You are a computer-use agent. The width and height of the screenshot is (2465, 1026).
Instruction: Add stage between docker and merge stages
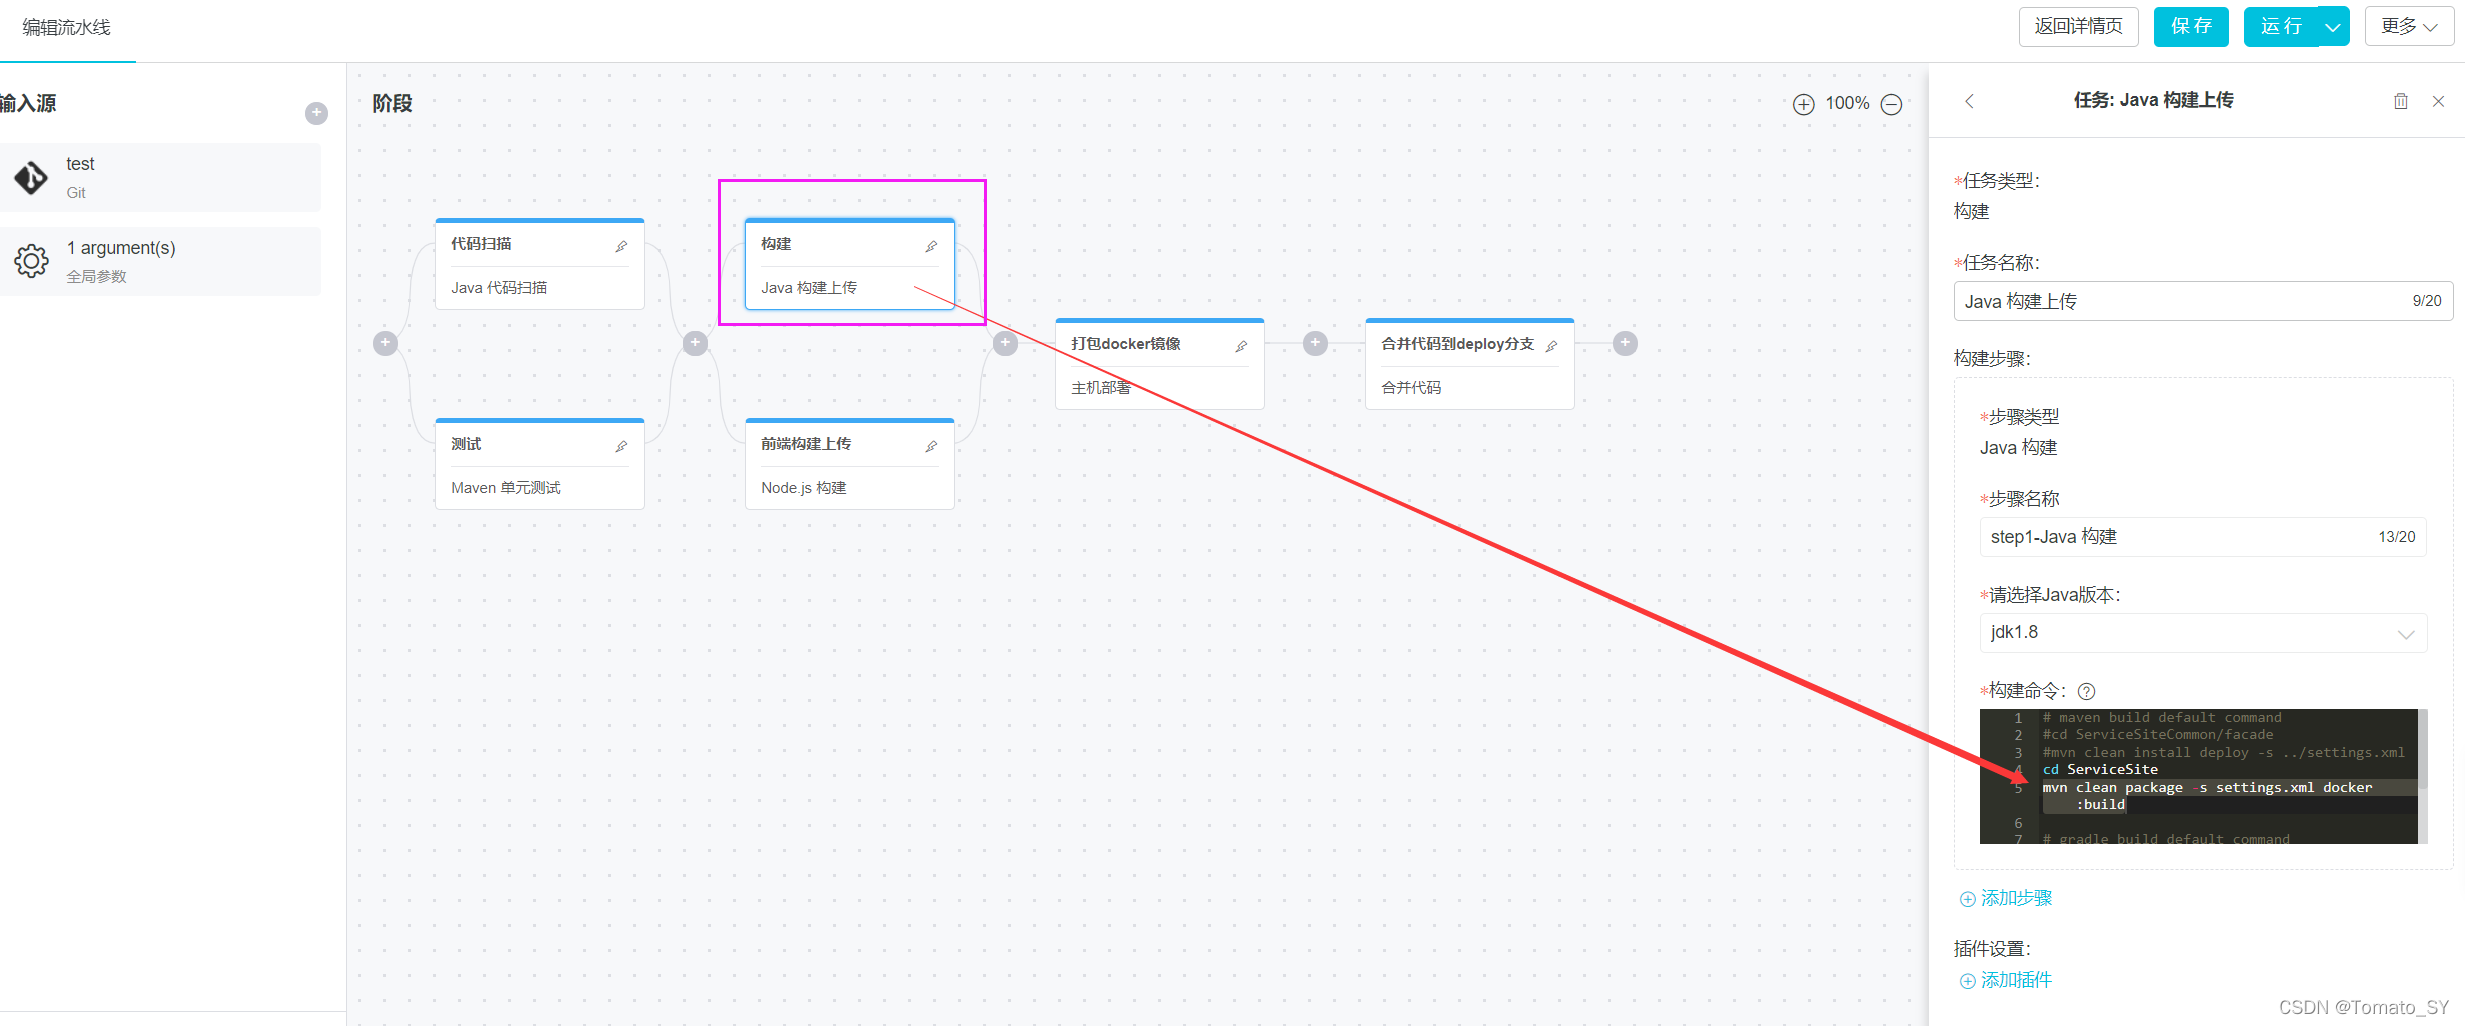(1315, 343)
